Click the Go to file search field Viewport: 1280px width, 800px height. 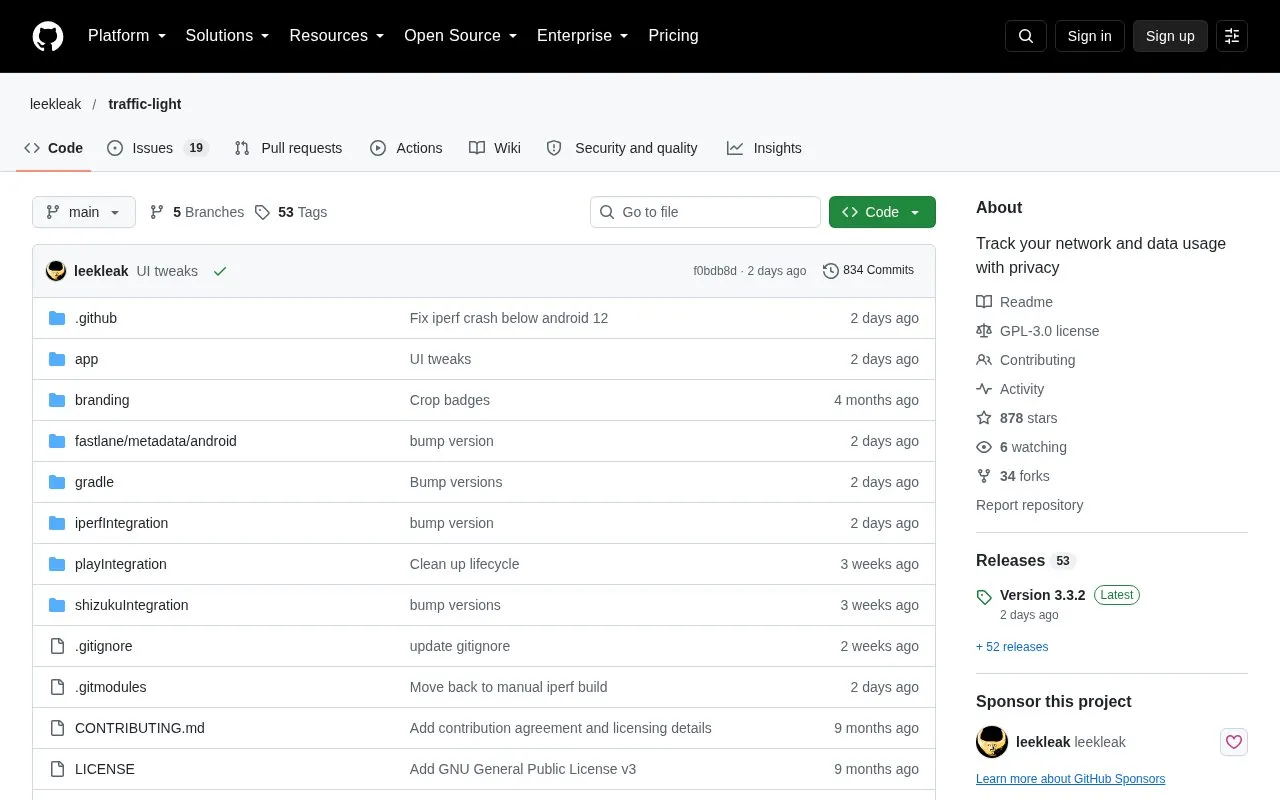[705, 212]
